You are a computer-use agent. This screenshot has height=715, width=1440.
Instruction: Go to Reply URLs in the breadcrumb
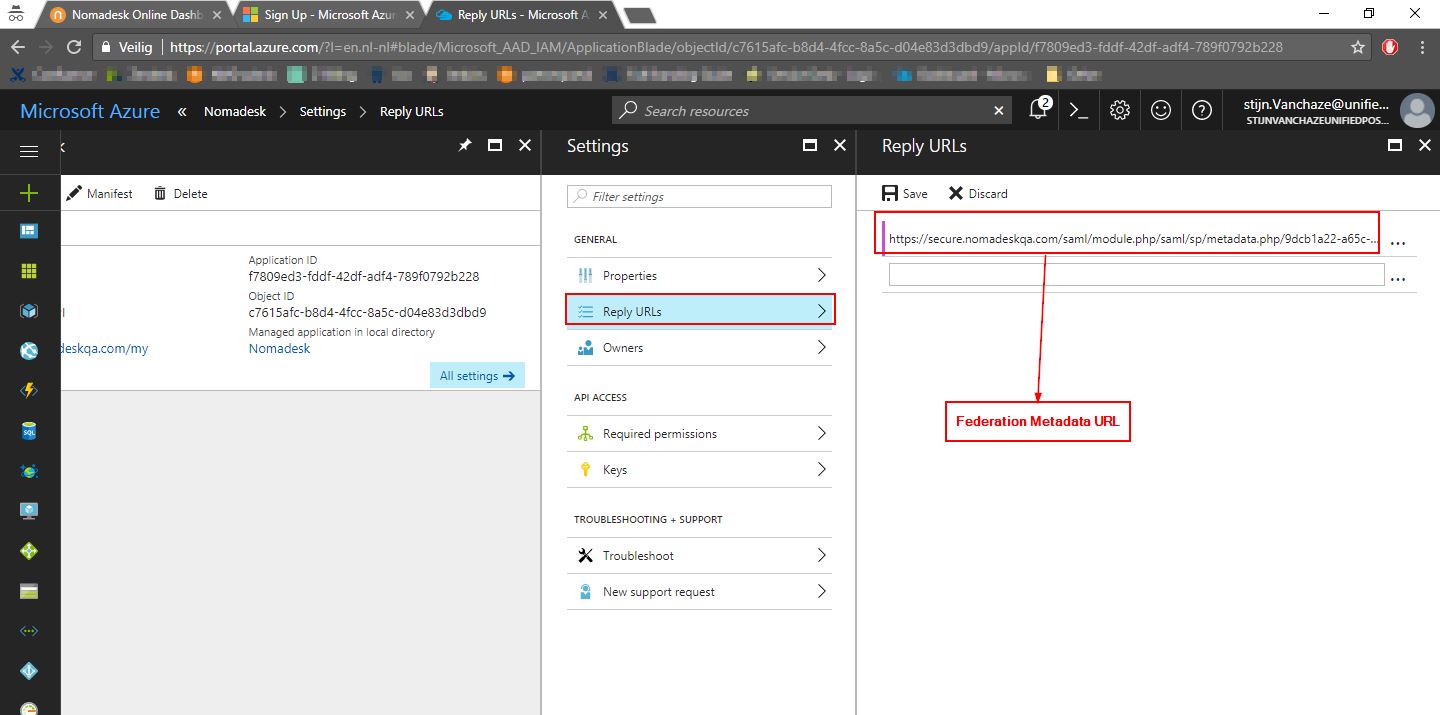[412, 111]
